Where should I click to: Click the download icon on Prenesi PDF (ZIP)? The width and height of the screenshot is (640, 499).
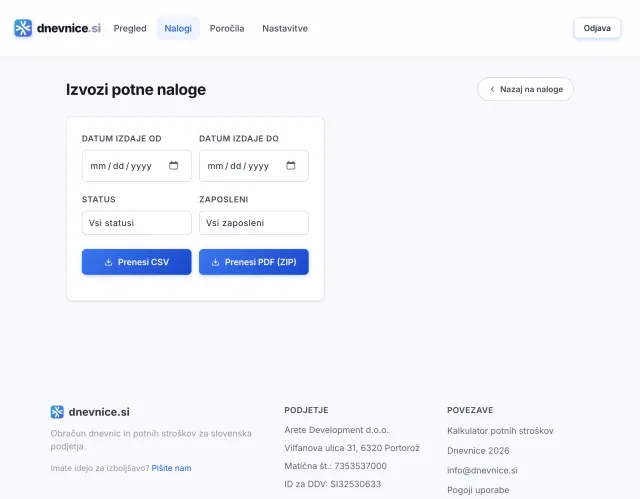(216, 262)
